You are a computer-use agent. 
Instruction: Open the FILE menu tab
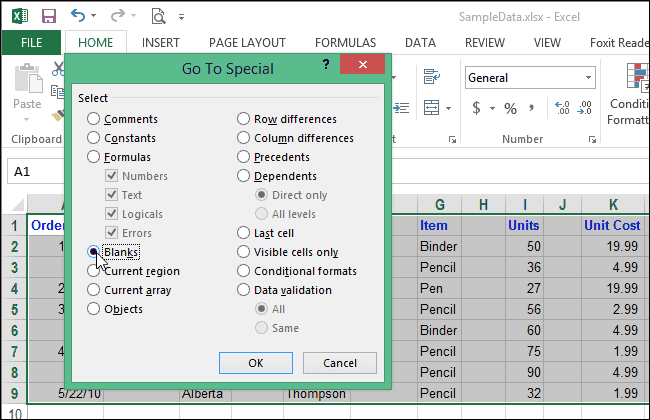coord(31,43)
